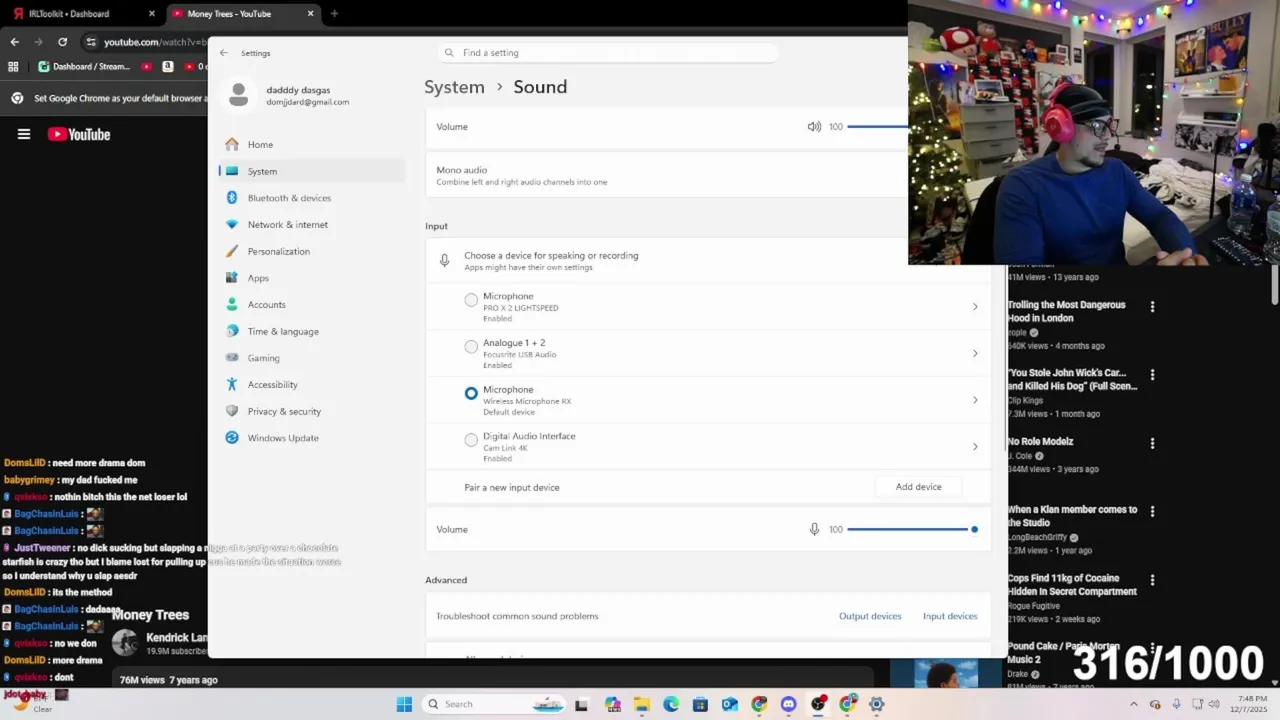Open options for Trolling the Most Dangerous Hood video

(x=1152, y=307)
